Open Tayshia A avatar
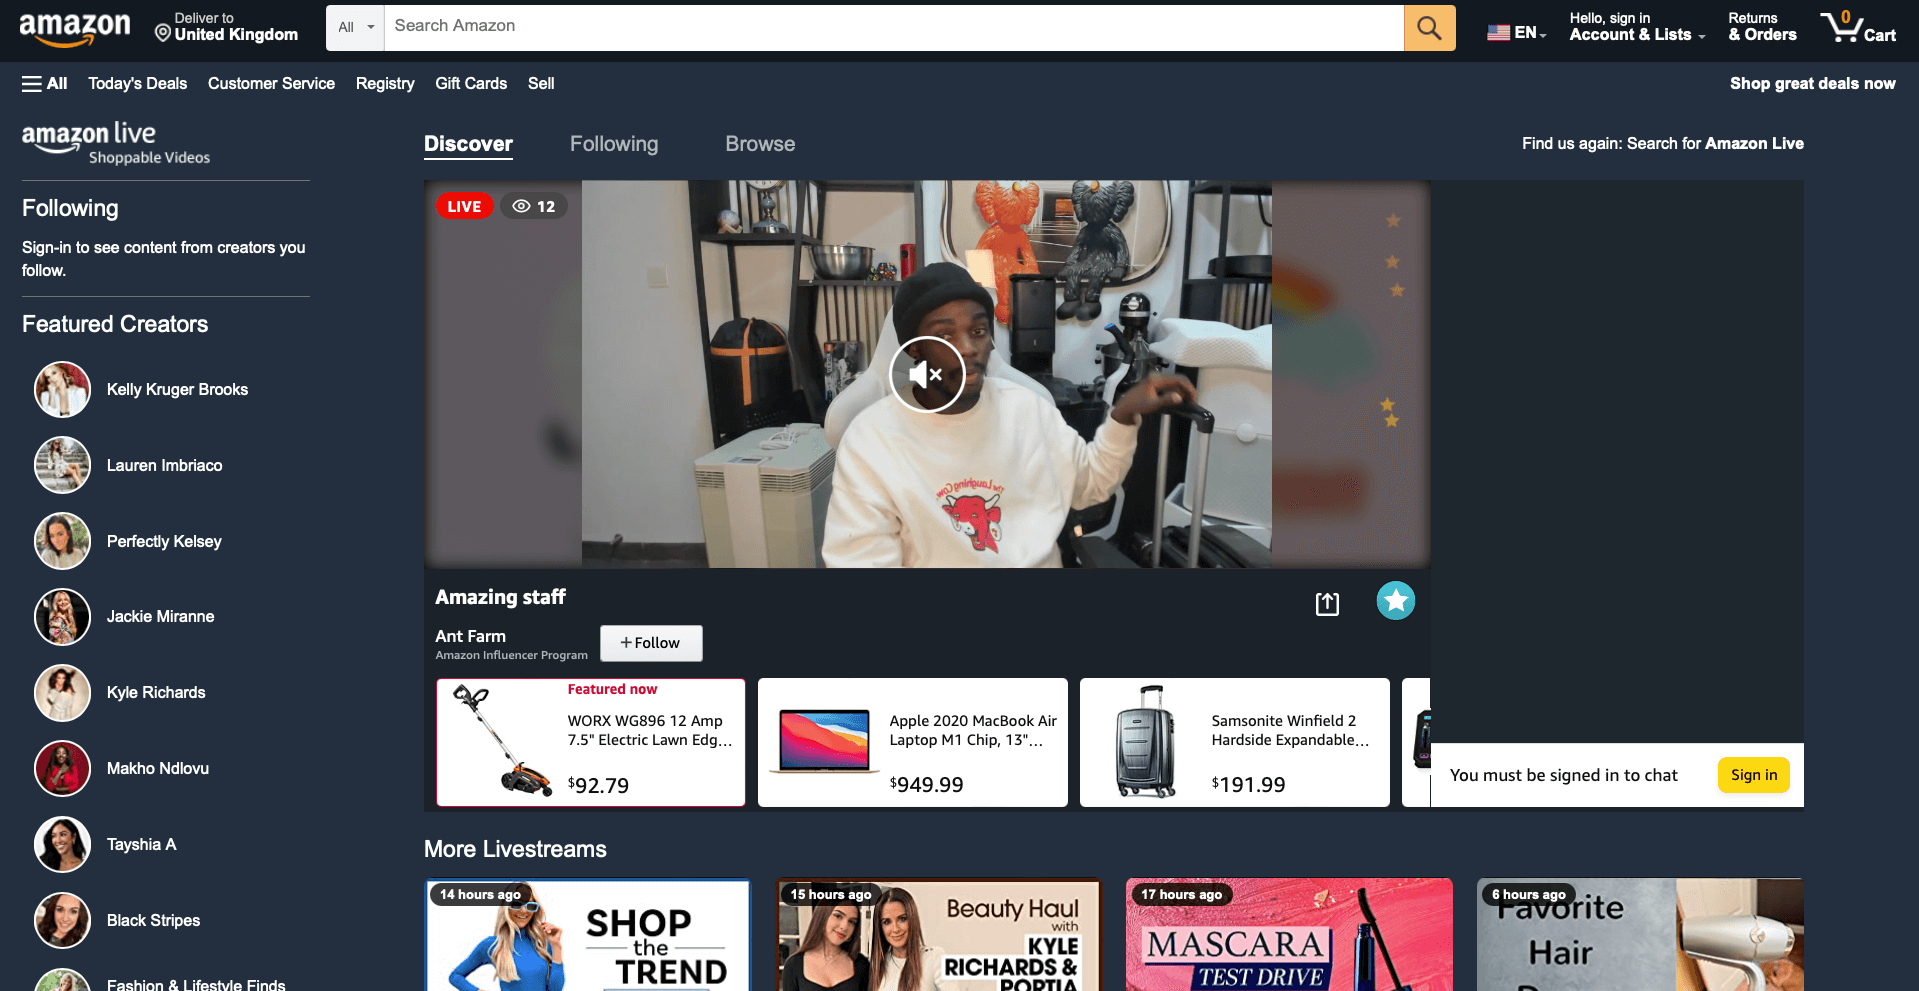This screenshot has height=991, width=1919. [62, 844]
